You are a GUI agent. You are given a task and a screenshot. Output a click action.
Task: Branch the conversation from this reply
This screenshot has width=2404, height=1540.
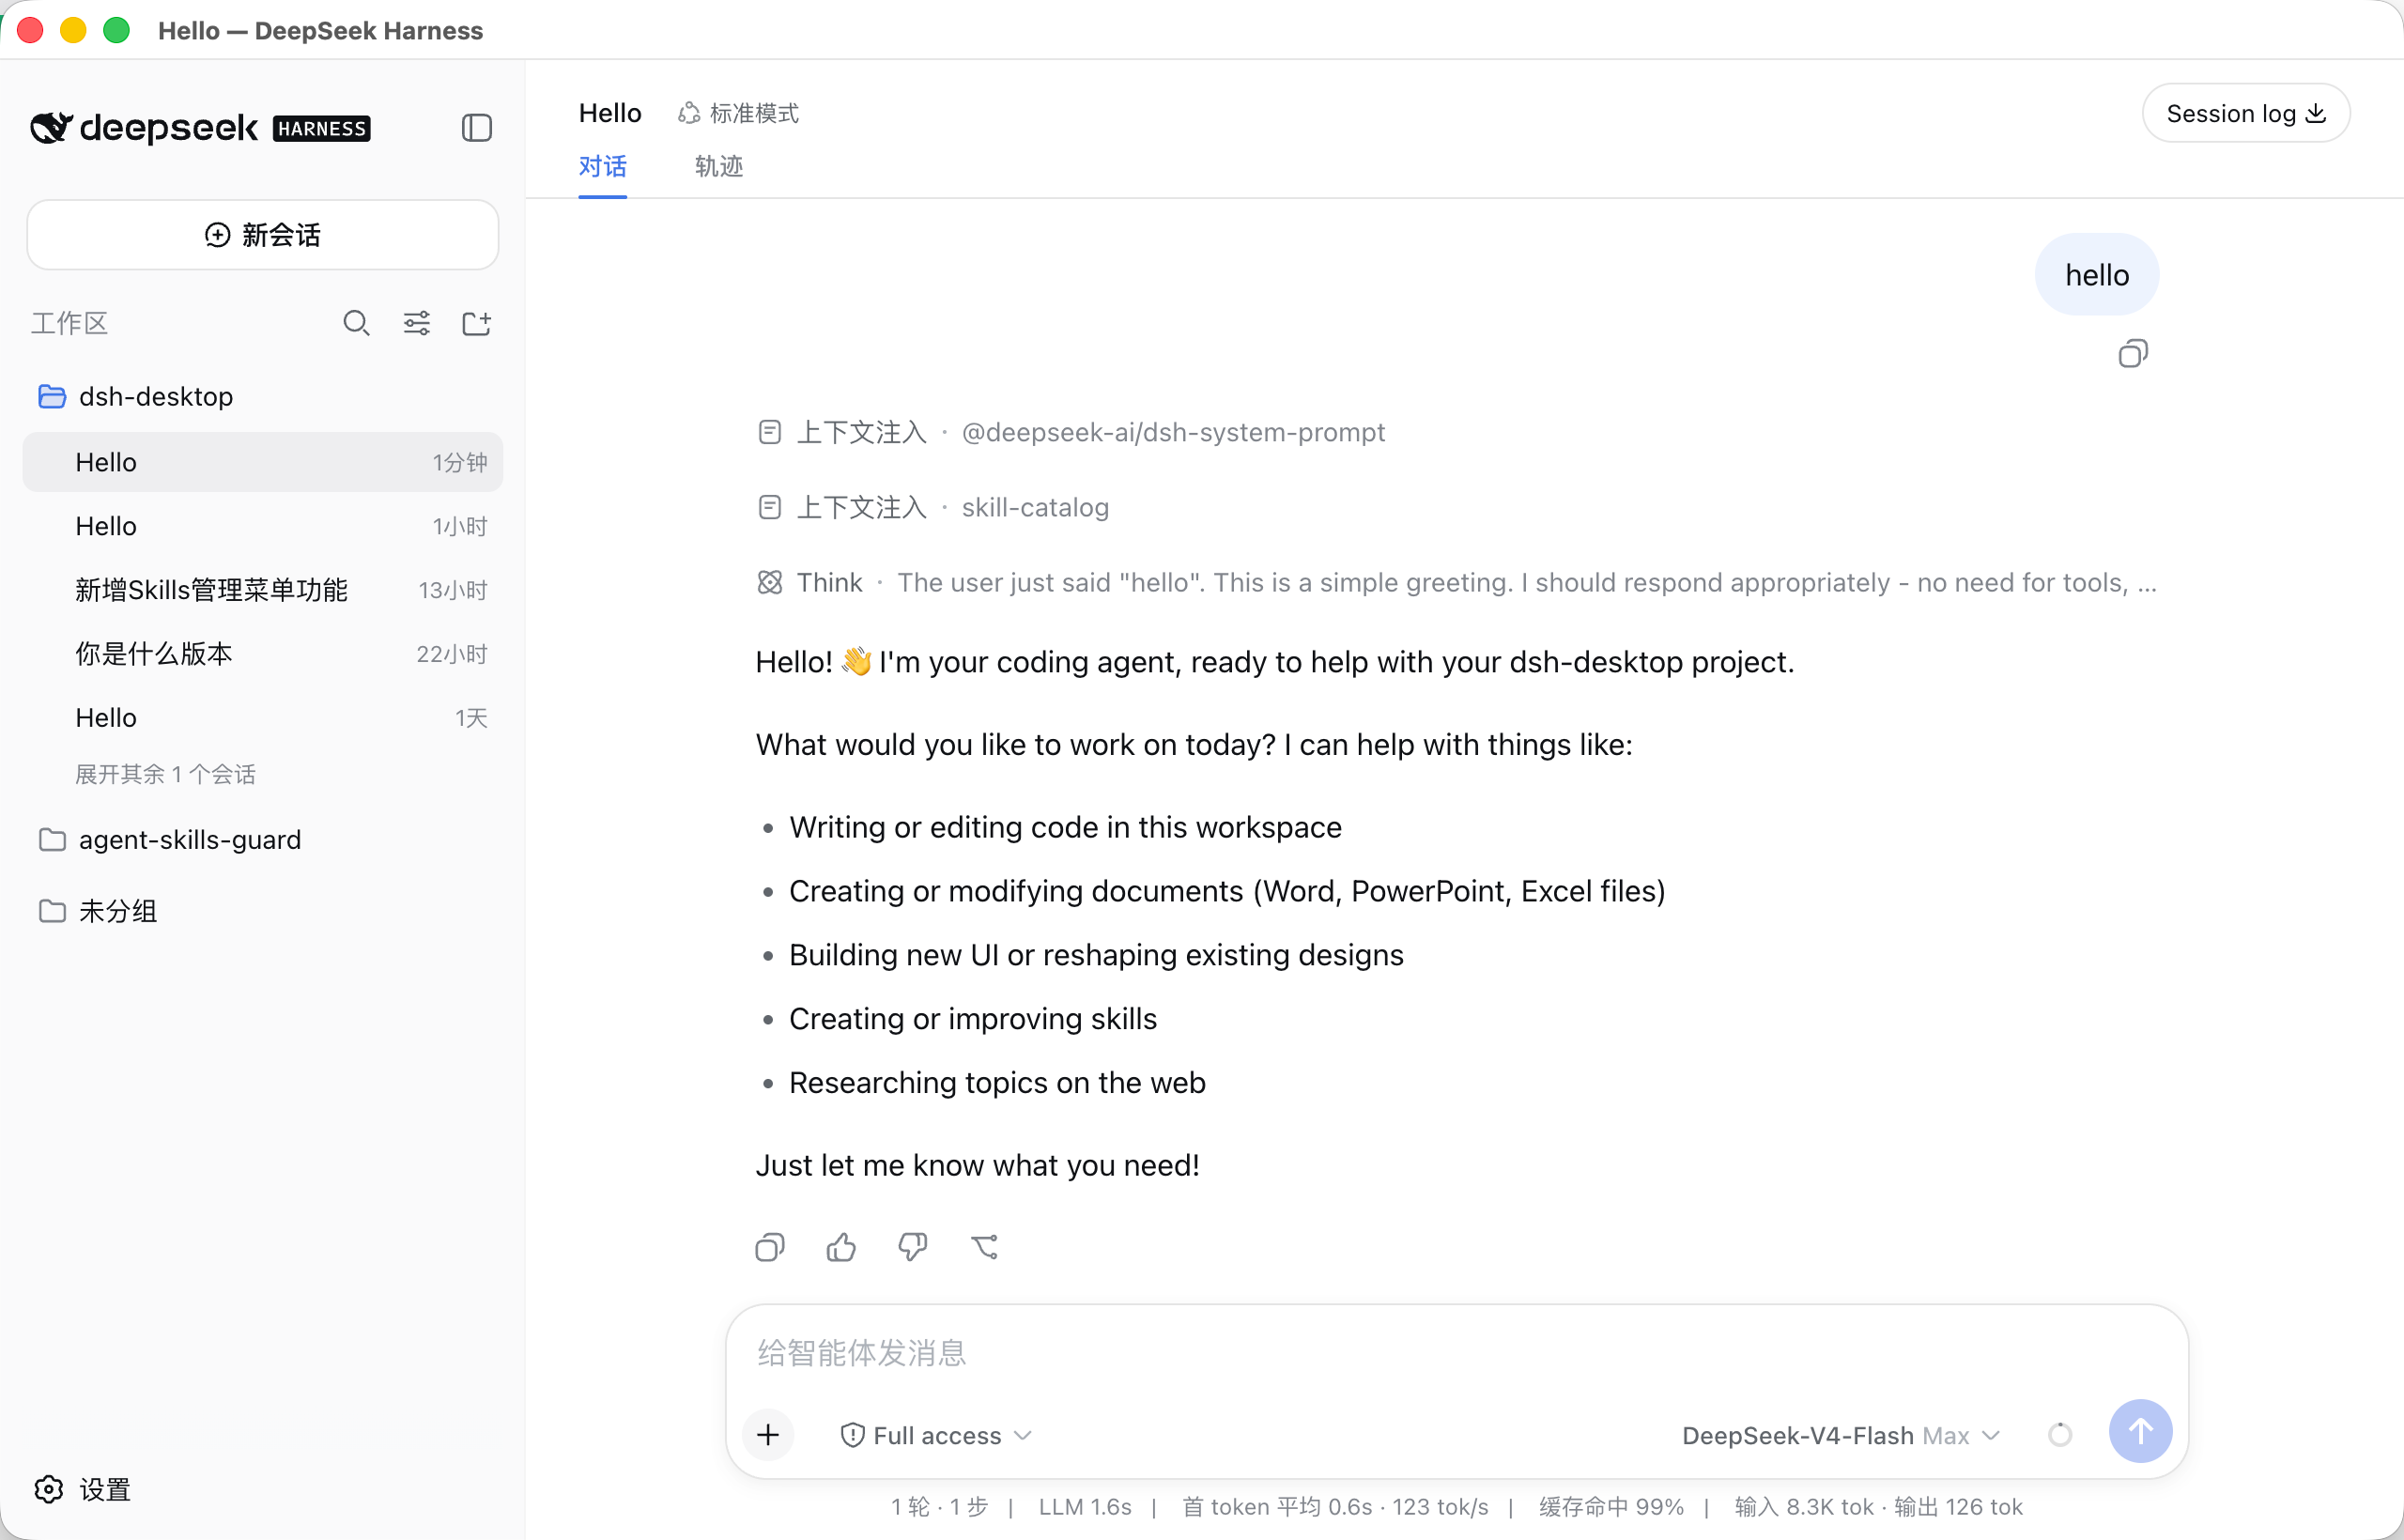985,1247
